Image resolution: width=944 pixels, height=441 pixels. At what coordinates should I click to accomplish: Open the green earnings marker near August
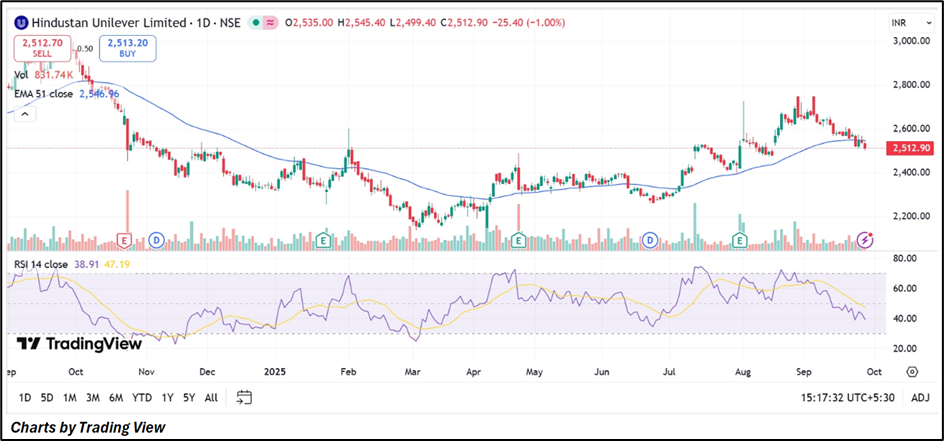(739, 241)
